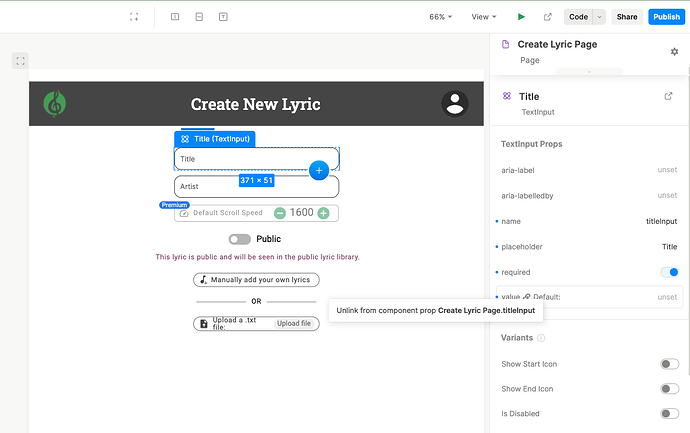
Task: Click the blue plus add-element button
Action: [319, 170]
